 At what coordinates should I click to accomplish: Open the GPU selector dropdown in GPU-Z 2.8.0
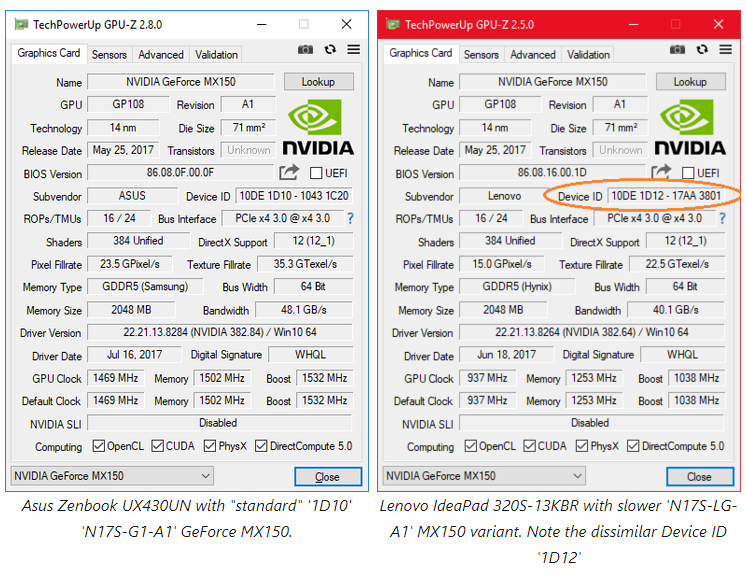[112, 476]
